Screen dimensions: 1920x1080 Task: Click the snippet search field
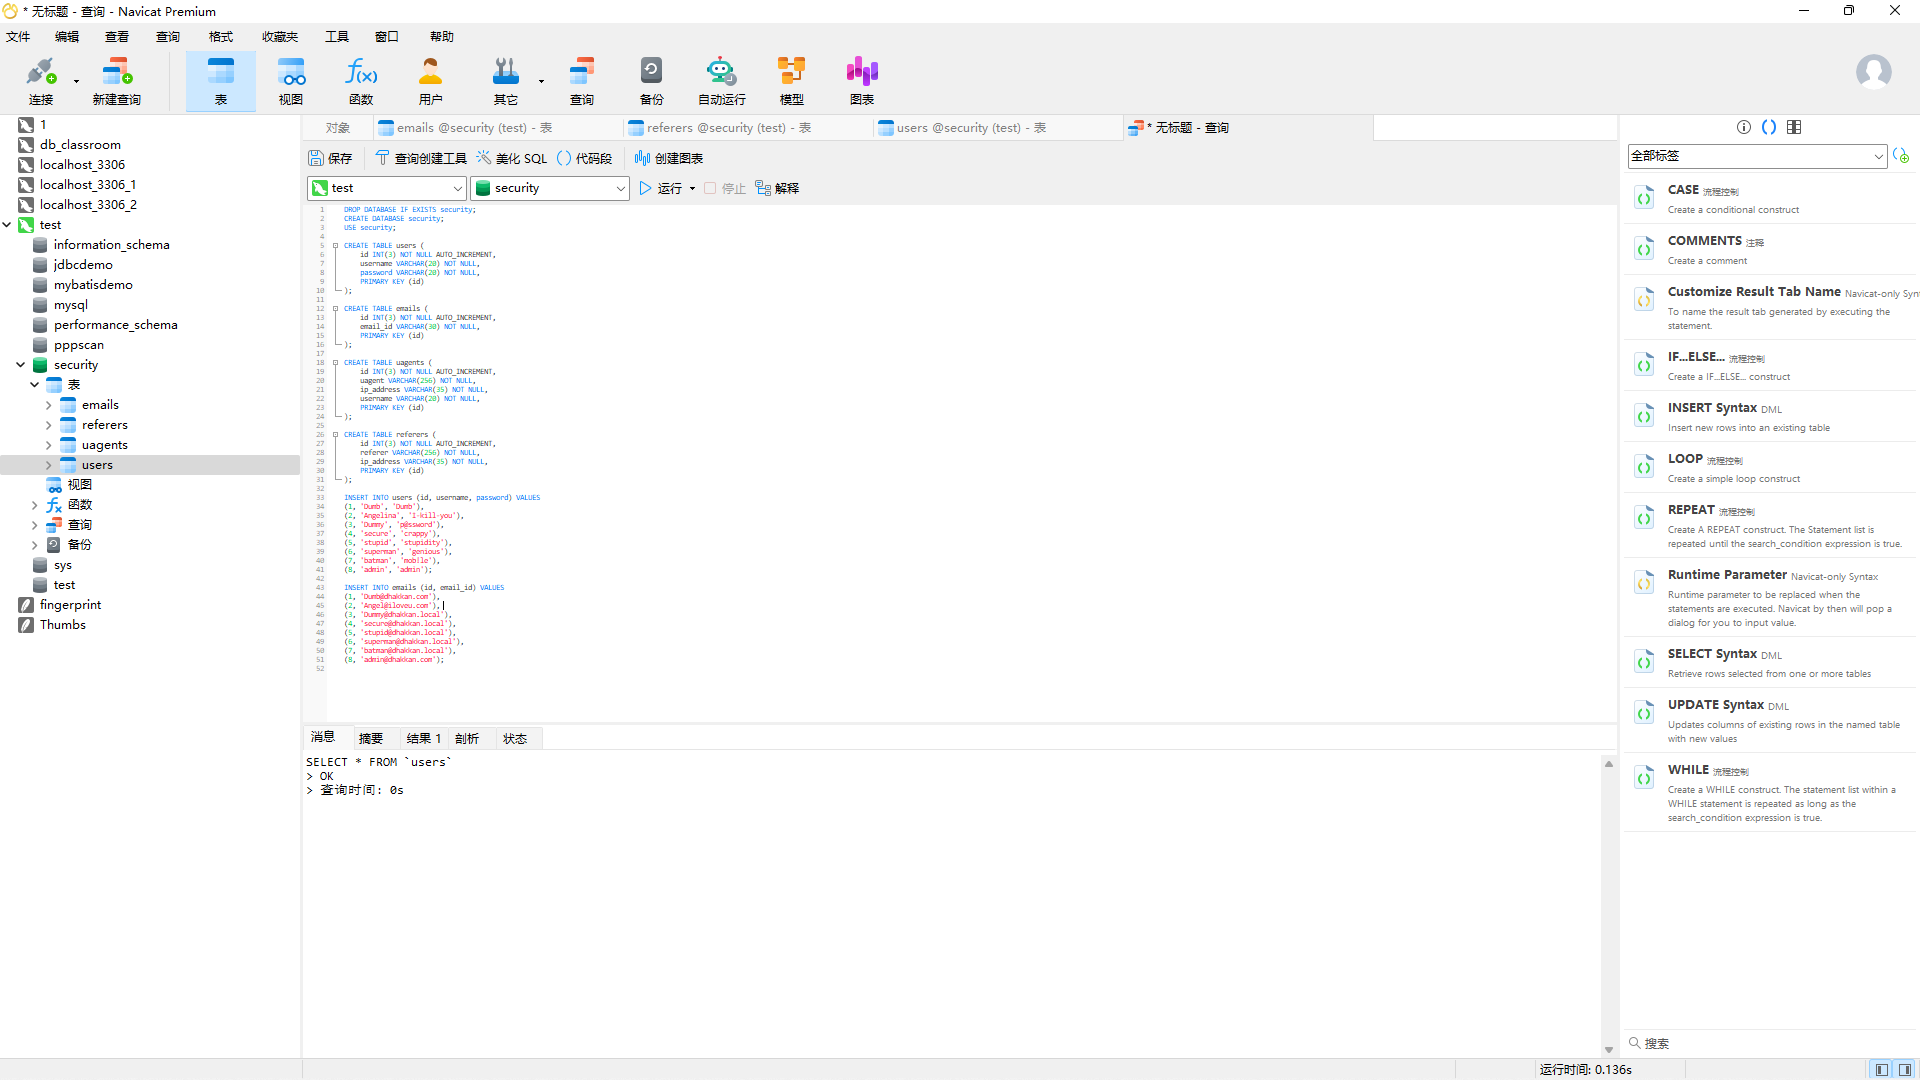coord(1770,1043)
